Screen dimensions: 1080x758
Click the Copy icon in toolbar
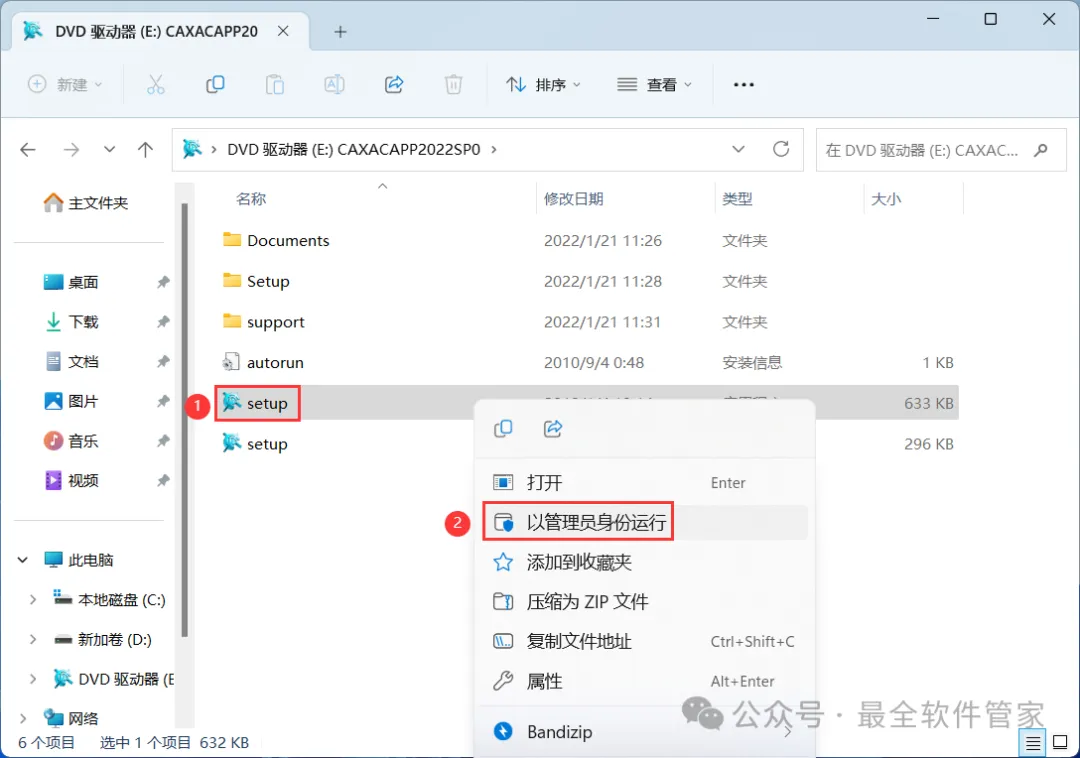(215, 85)
